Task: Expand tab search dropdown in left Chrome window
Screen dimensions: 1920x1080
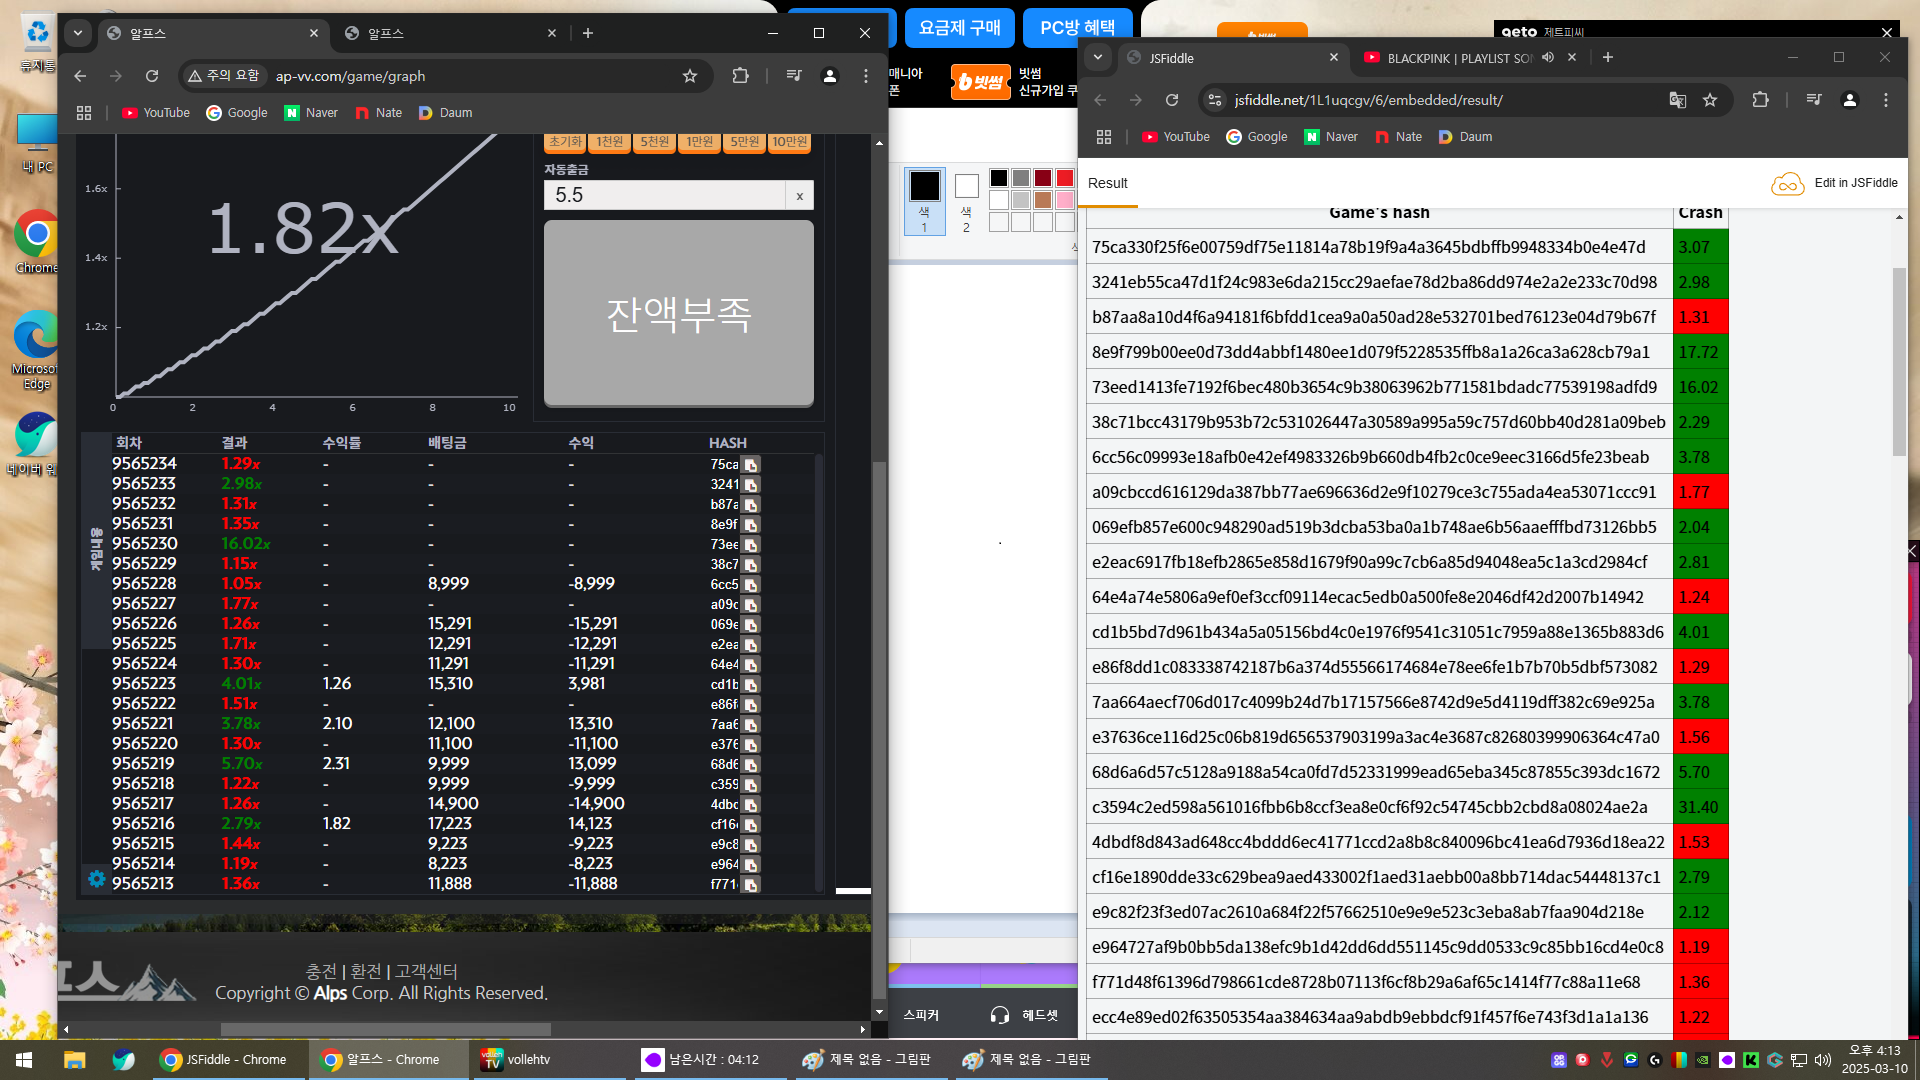Action: [x=78, y=33]
